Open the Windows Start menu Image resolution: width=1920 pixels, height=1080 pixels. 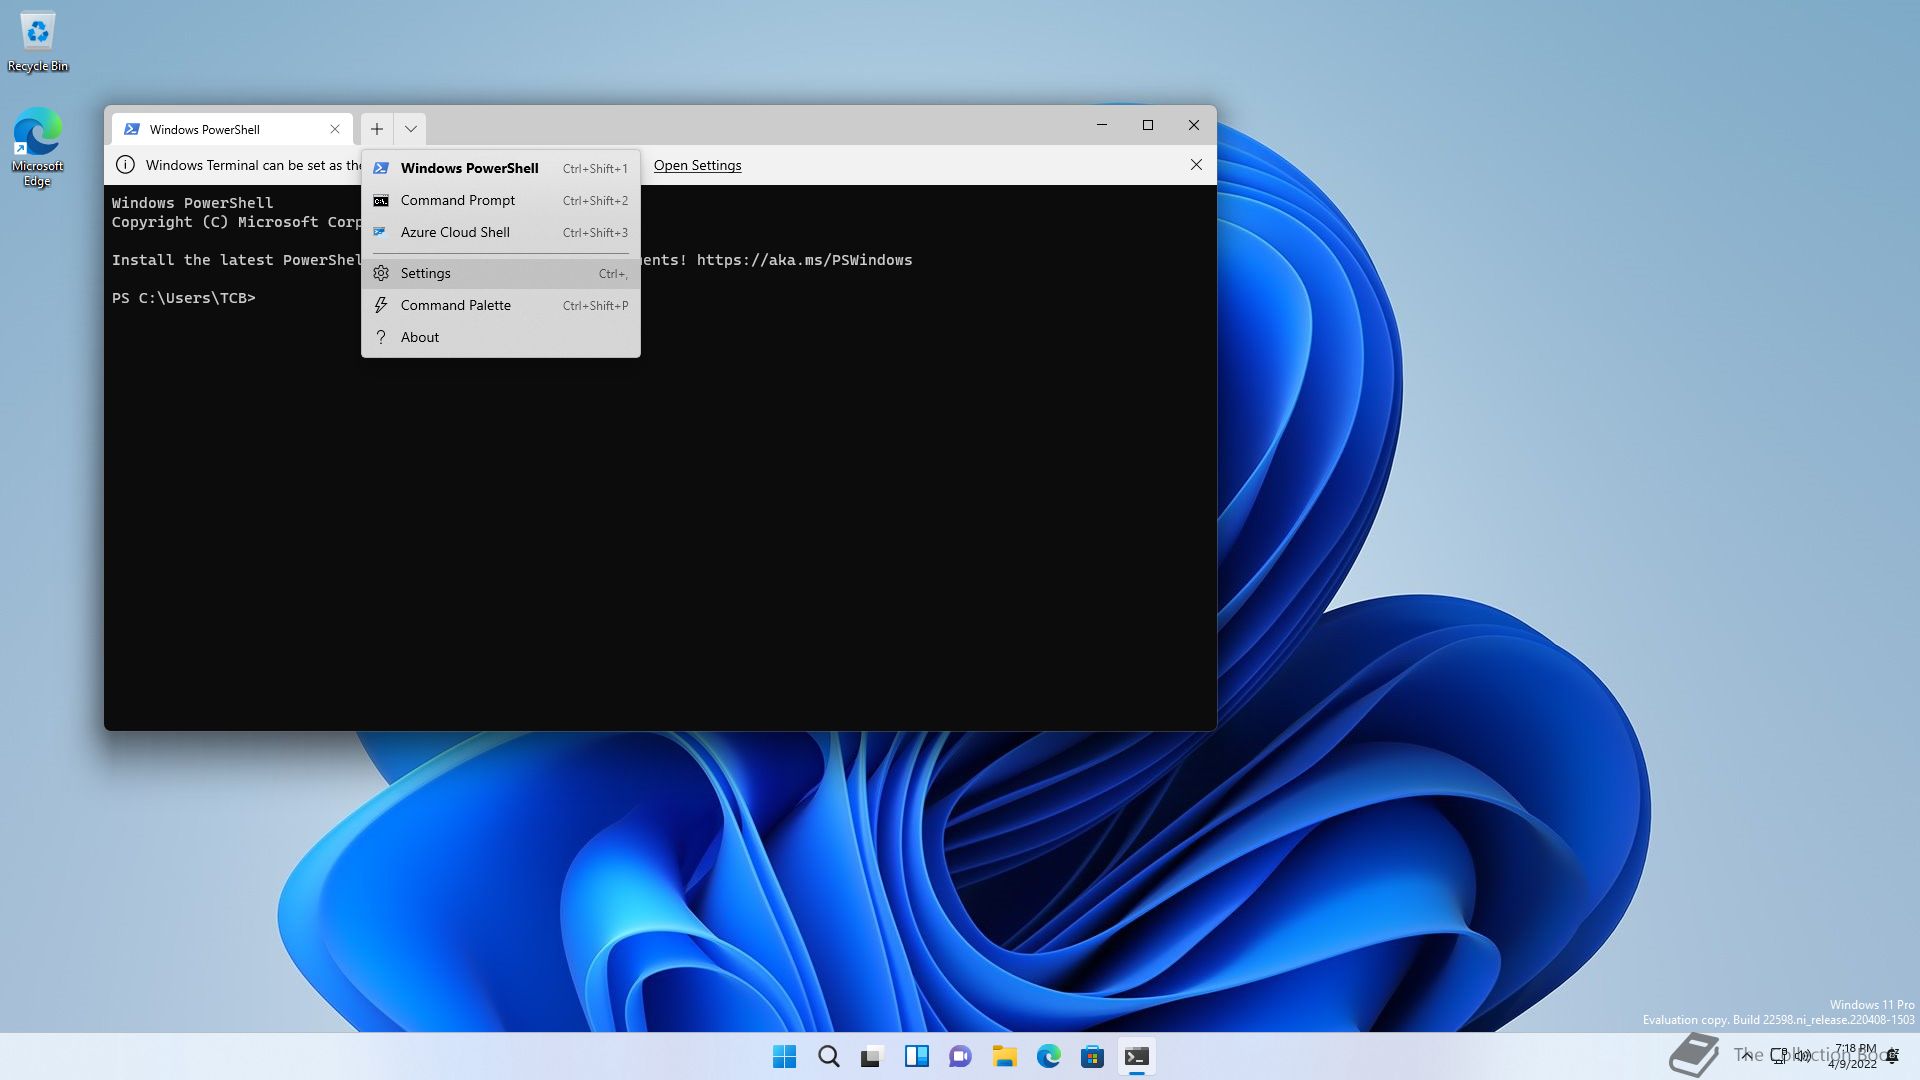[784, 1056]
